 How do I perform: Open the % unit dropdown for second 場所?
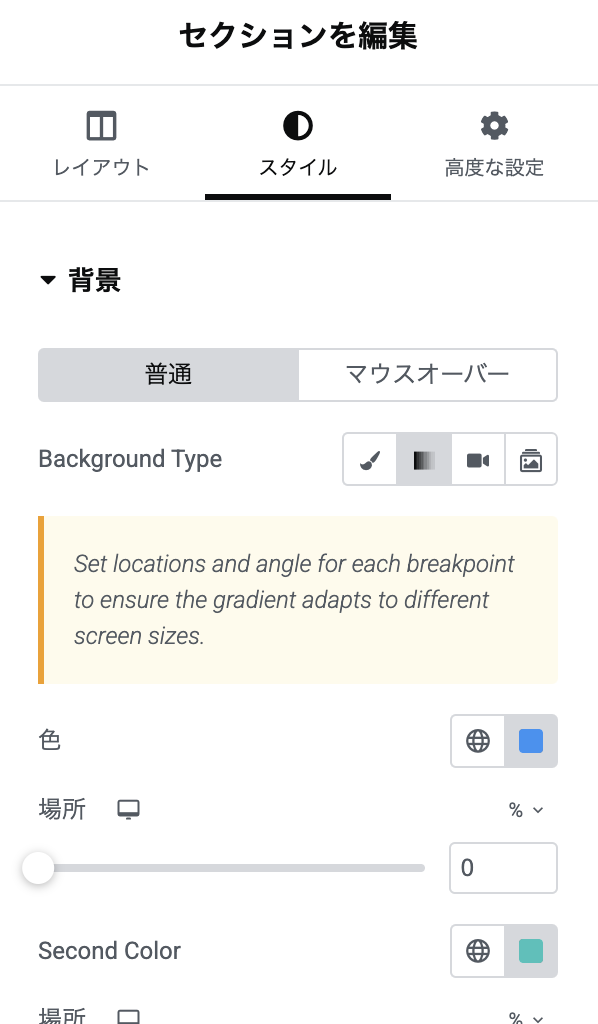coord(526,1017)
